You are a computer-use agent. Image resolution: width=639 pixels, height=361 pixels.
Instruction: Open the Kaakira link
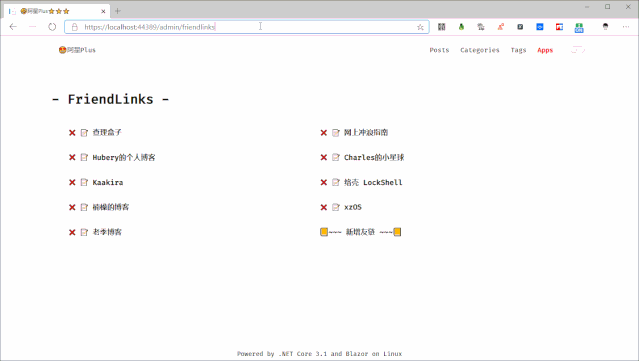[108, 183]
